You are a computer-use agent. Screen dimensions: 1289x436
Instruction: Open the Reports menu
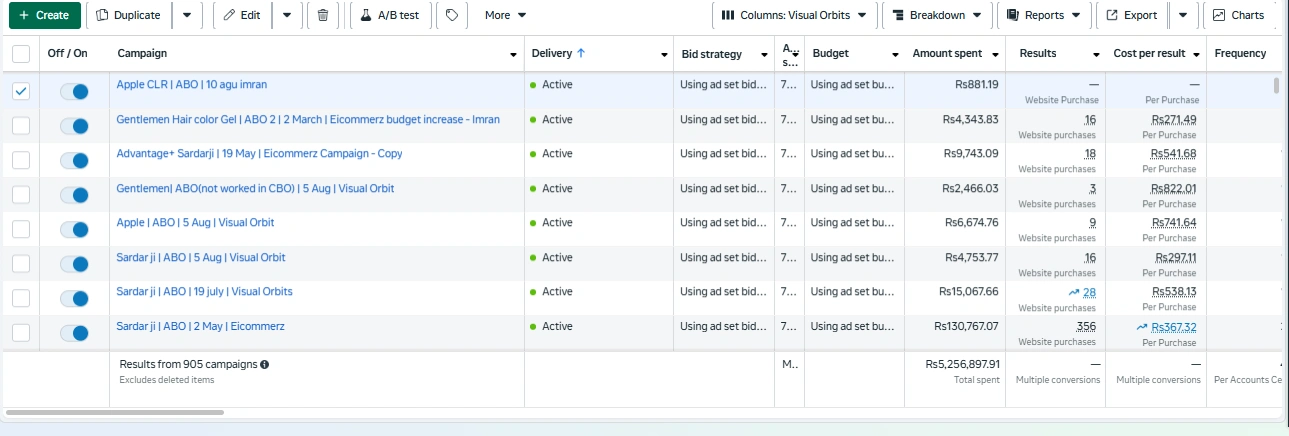pyautogui.click(x=1044, y=15)
